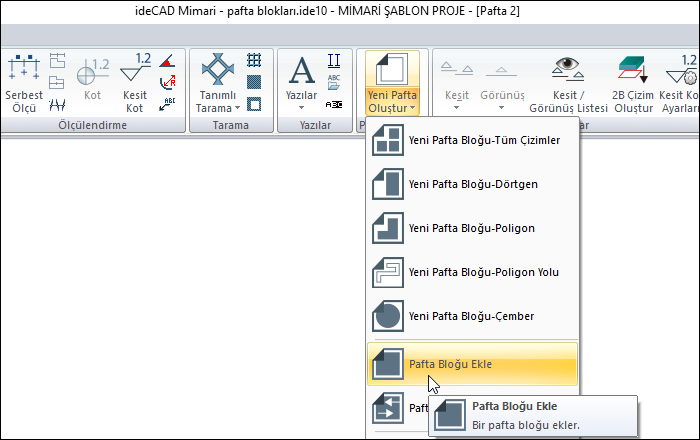Screen dimensions: 700x440
Task: Click the ABC leader label icon
Action: [x=167, y=104]
